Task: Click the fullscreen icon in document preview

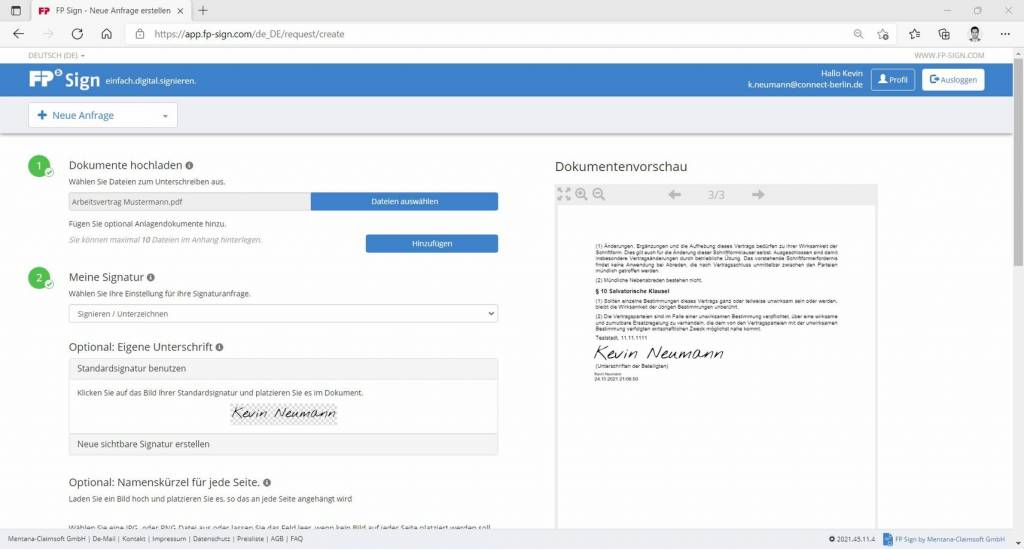Action: pyautogui.click(x=564, y=194)
